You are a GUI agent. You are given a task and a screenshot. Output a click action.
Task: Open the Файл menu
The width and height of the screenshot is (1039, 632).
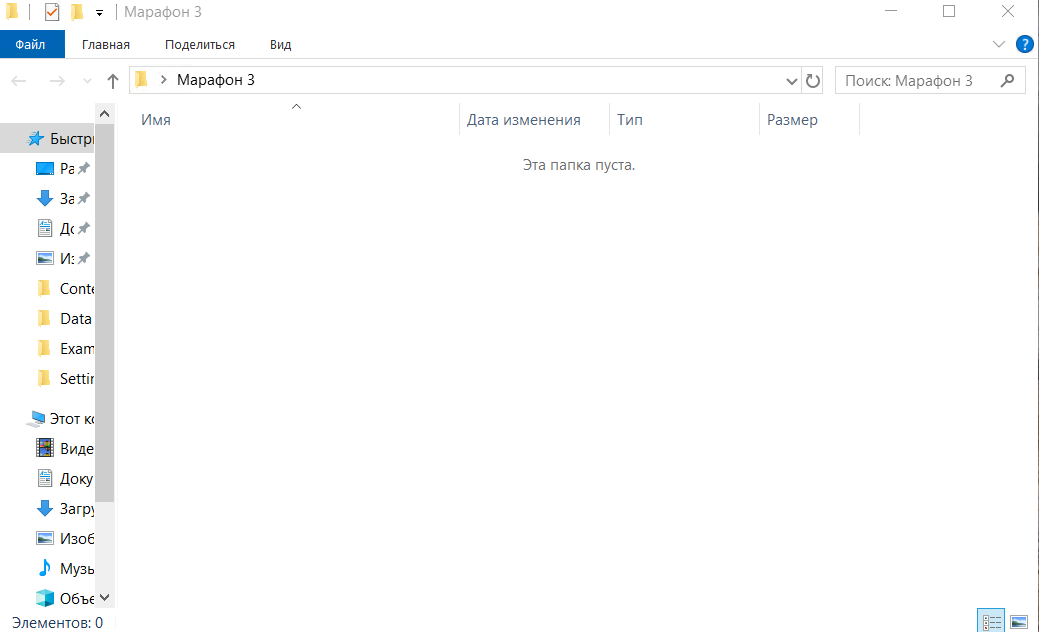[x=31, y=44]
